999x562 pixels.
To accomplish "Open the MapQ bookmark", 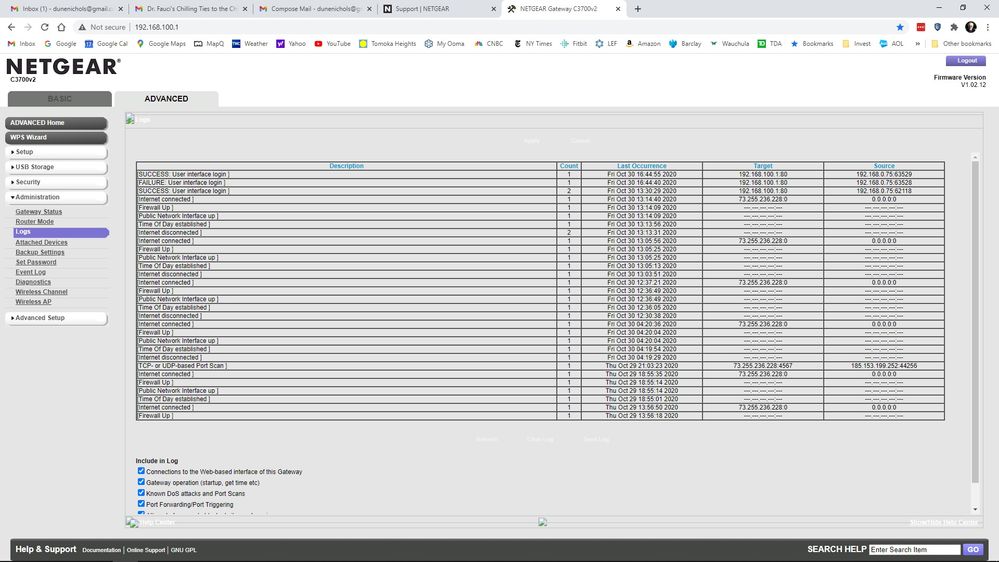I will click(209, 44).
